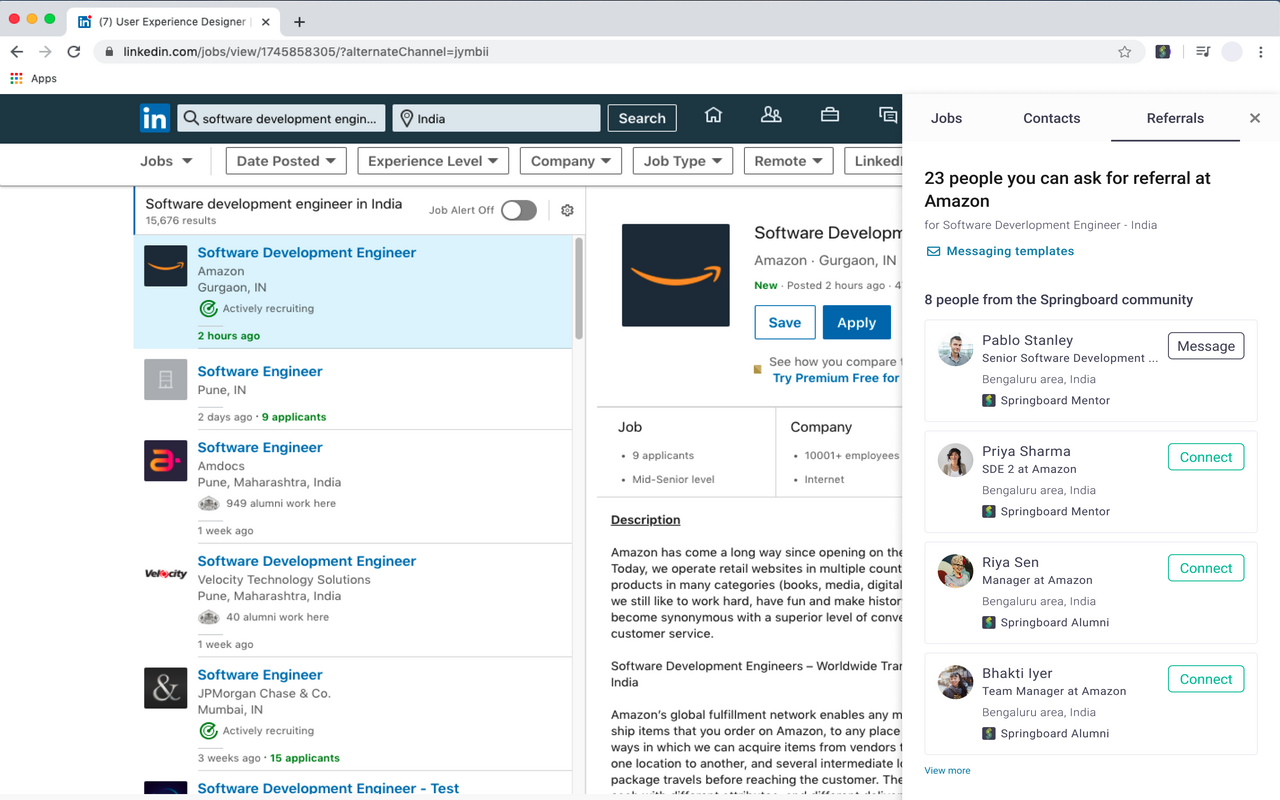Open Priya Sharma's profile photo
Screen dimensions: 1280x800
click(x=956, y=460)
